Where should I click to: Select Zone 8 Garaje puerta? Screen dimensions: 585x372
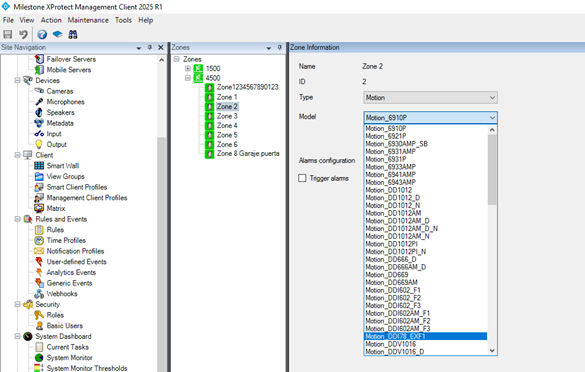[248, 153]
